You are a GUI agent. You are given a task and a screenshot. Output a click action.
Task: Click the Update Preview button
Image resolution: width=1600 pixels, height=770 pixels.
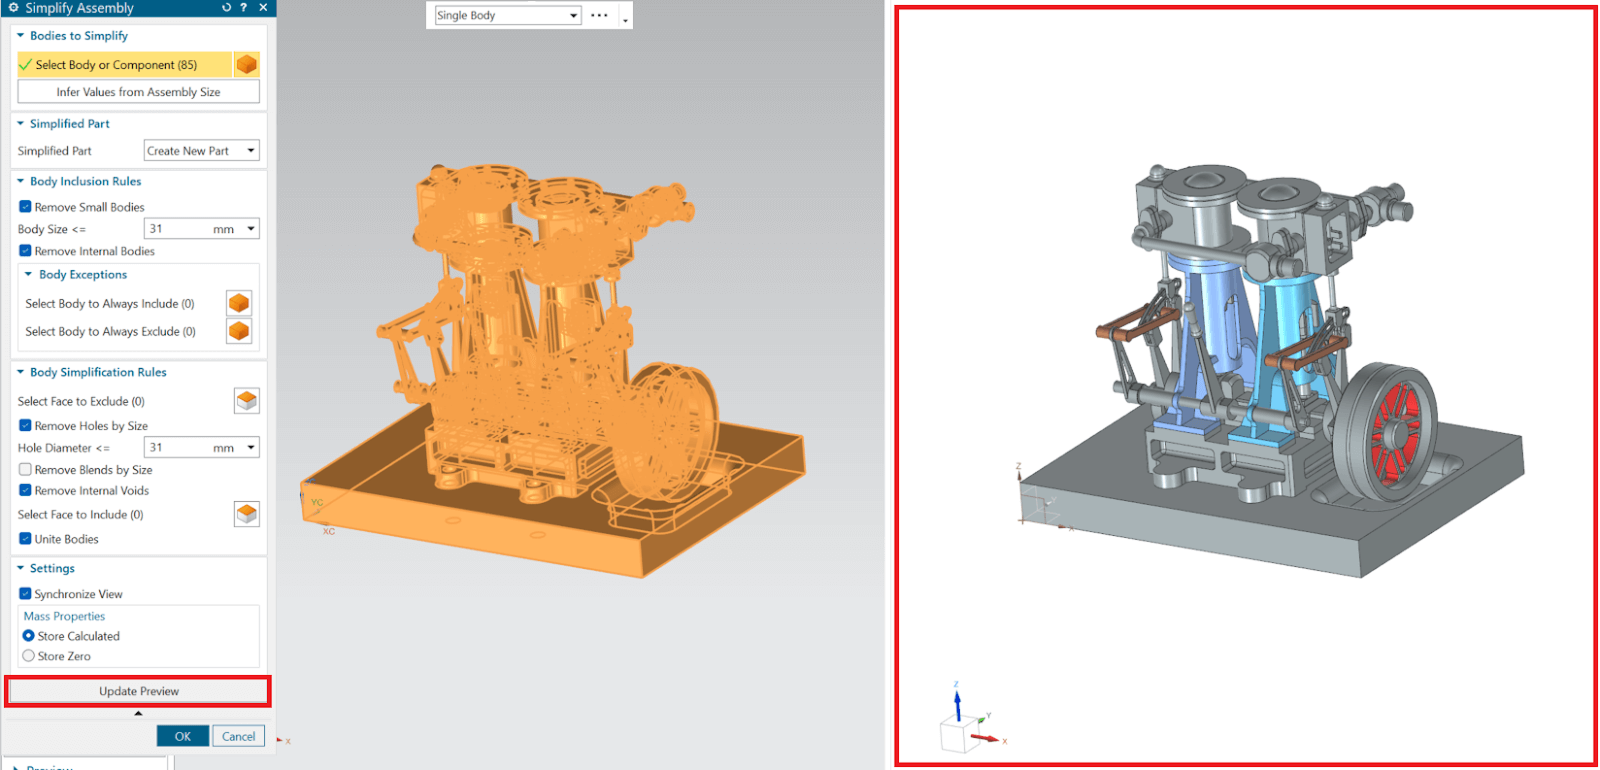click(139, 691)
